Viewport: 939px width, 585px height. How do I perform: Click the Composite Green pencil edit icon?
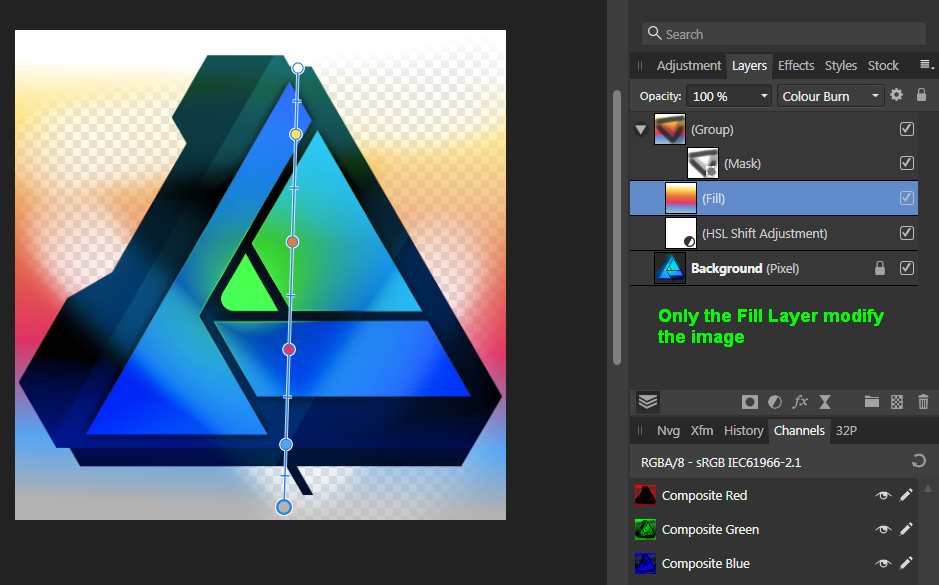coord(906,529)
